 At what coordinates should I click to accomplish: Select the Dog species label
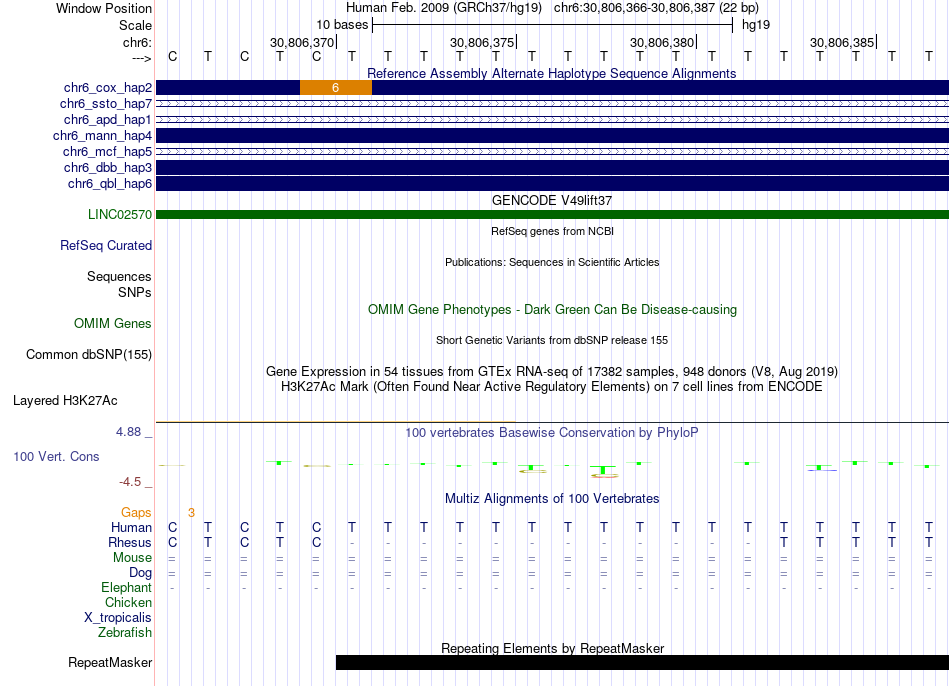coord(141,573)
